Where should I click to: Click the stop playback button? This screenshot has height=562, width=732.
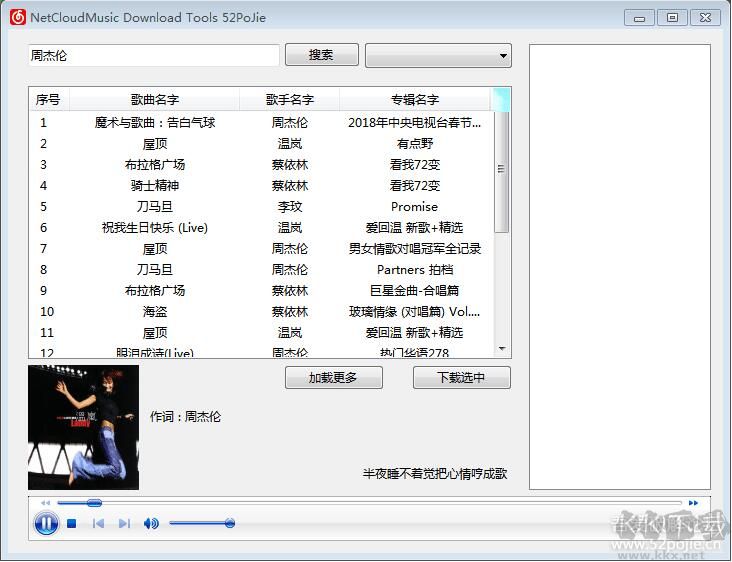(x=72, y=523)
